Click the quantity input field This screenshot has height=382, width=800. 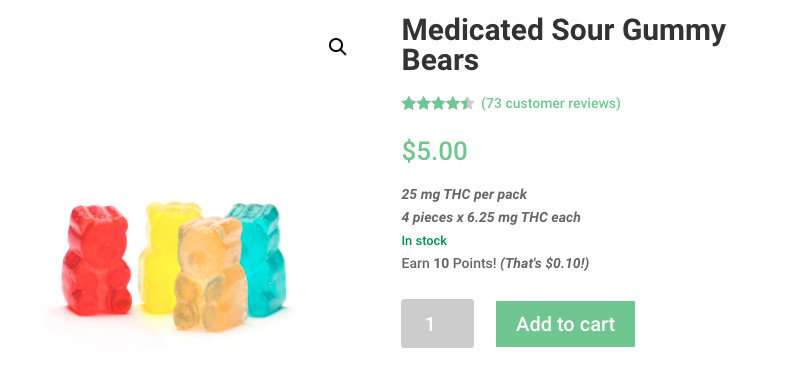point(437,323)
